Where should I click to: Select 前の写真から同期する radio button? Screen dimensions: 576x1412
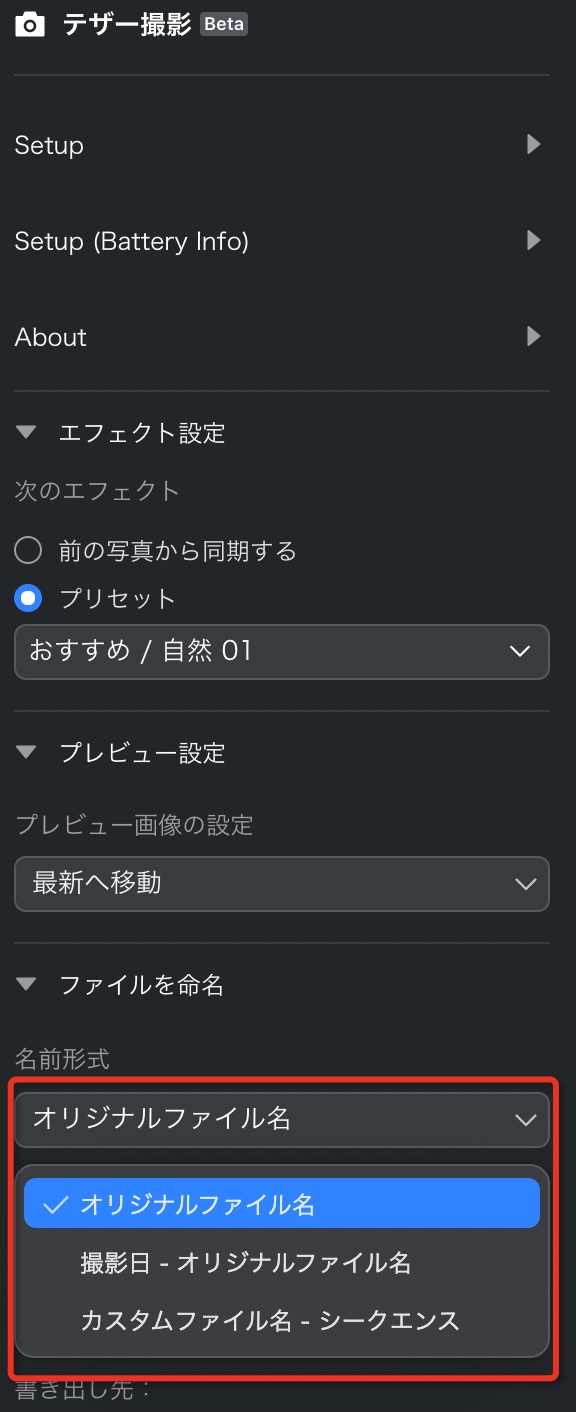[x=28, y=550]
